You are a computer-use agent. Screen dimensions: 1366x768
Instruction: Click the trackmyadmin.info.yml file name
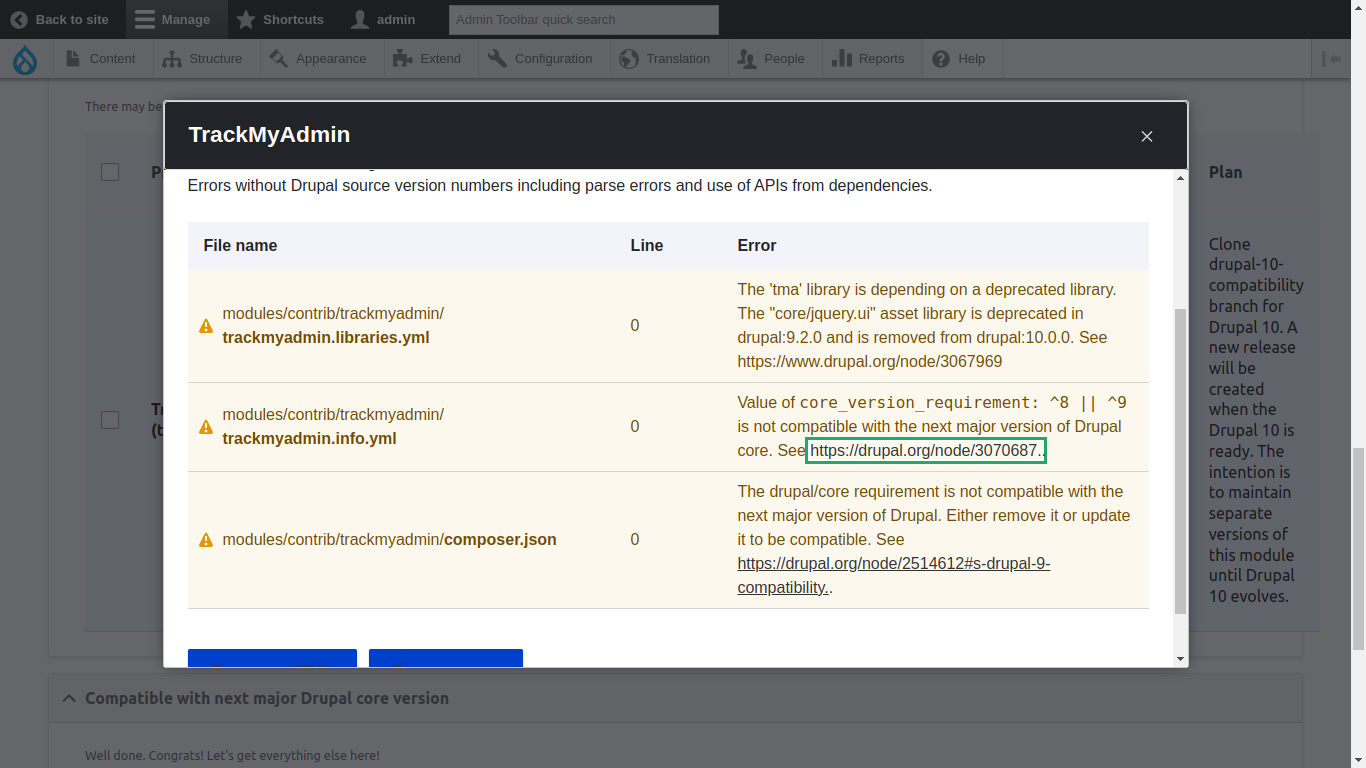[x=309, y=439]
